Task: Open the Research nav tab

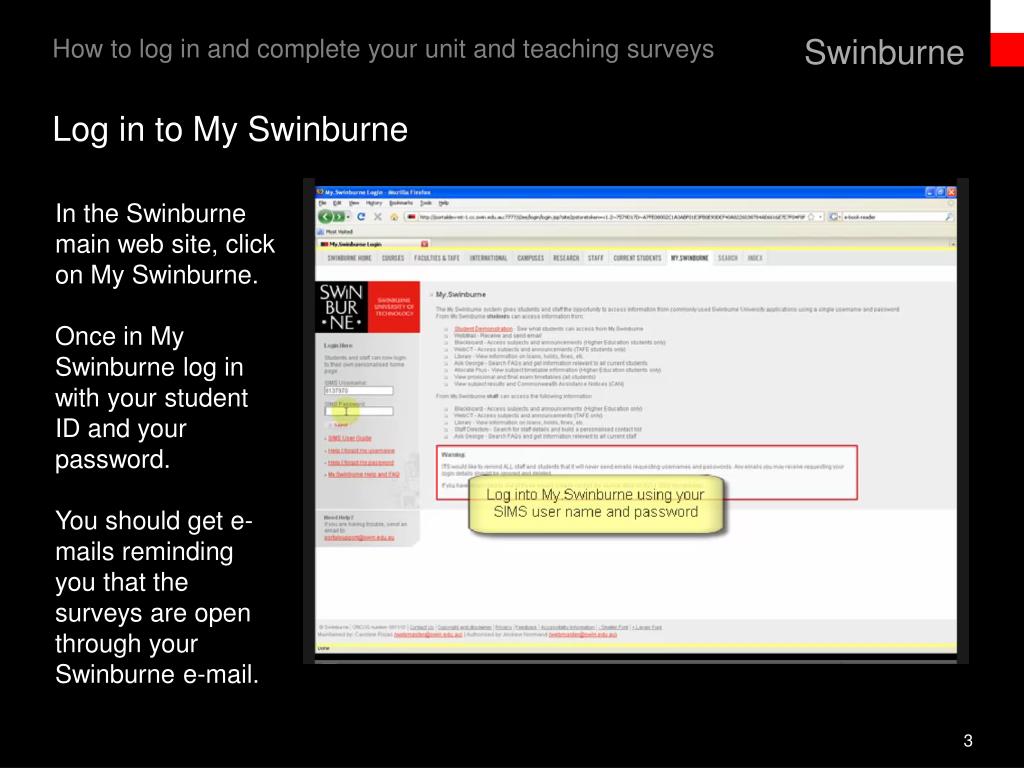Action: coord(566,258)
